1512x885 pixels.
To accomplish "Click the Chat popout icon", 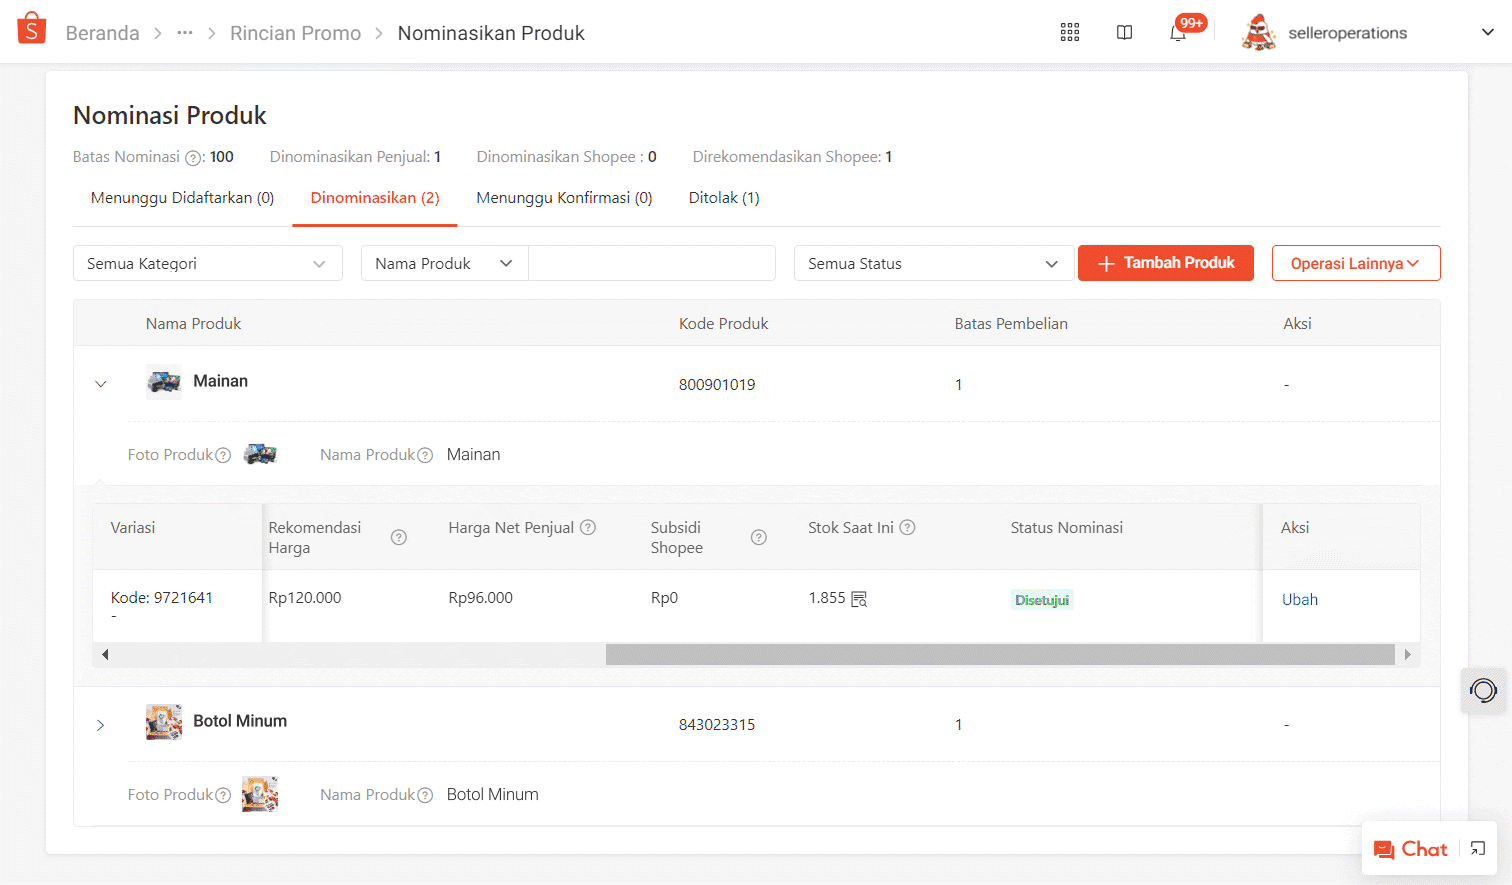I will (x=1478, y=849).
